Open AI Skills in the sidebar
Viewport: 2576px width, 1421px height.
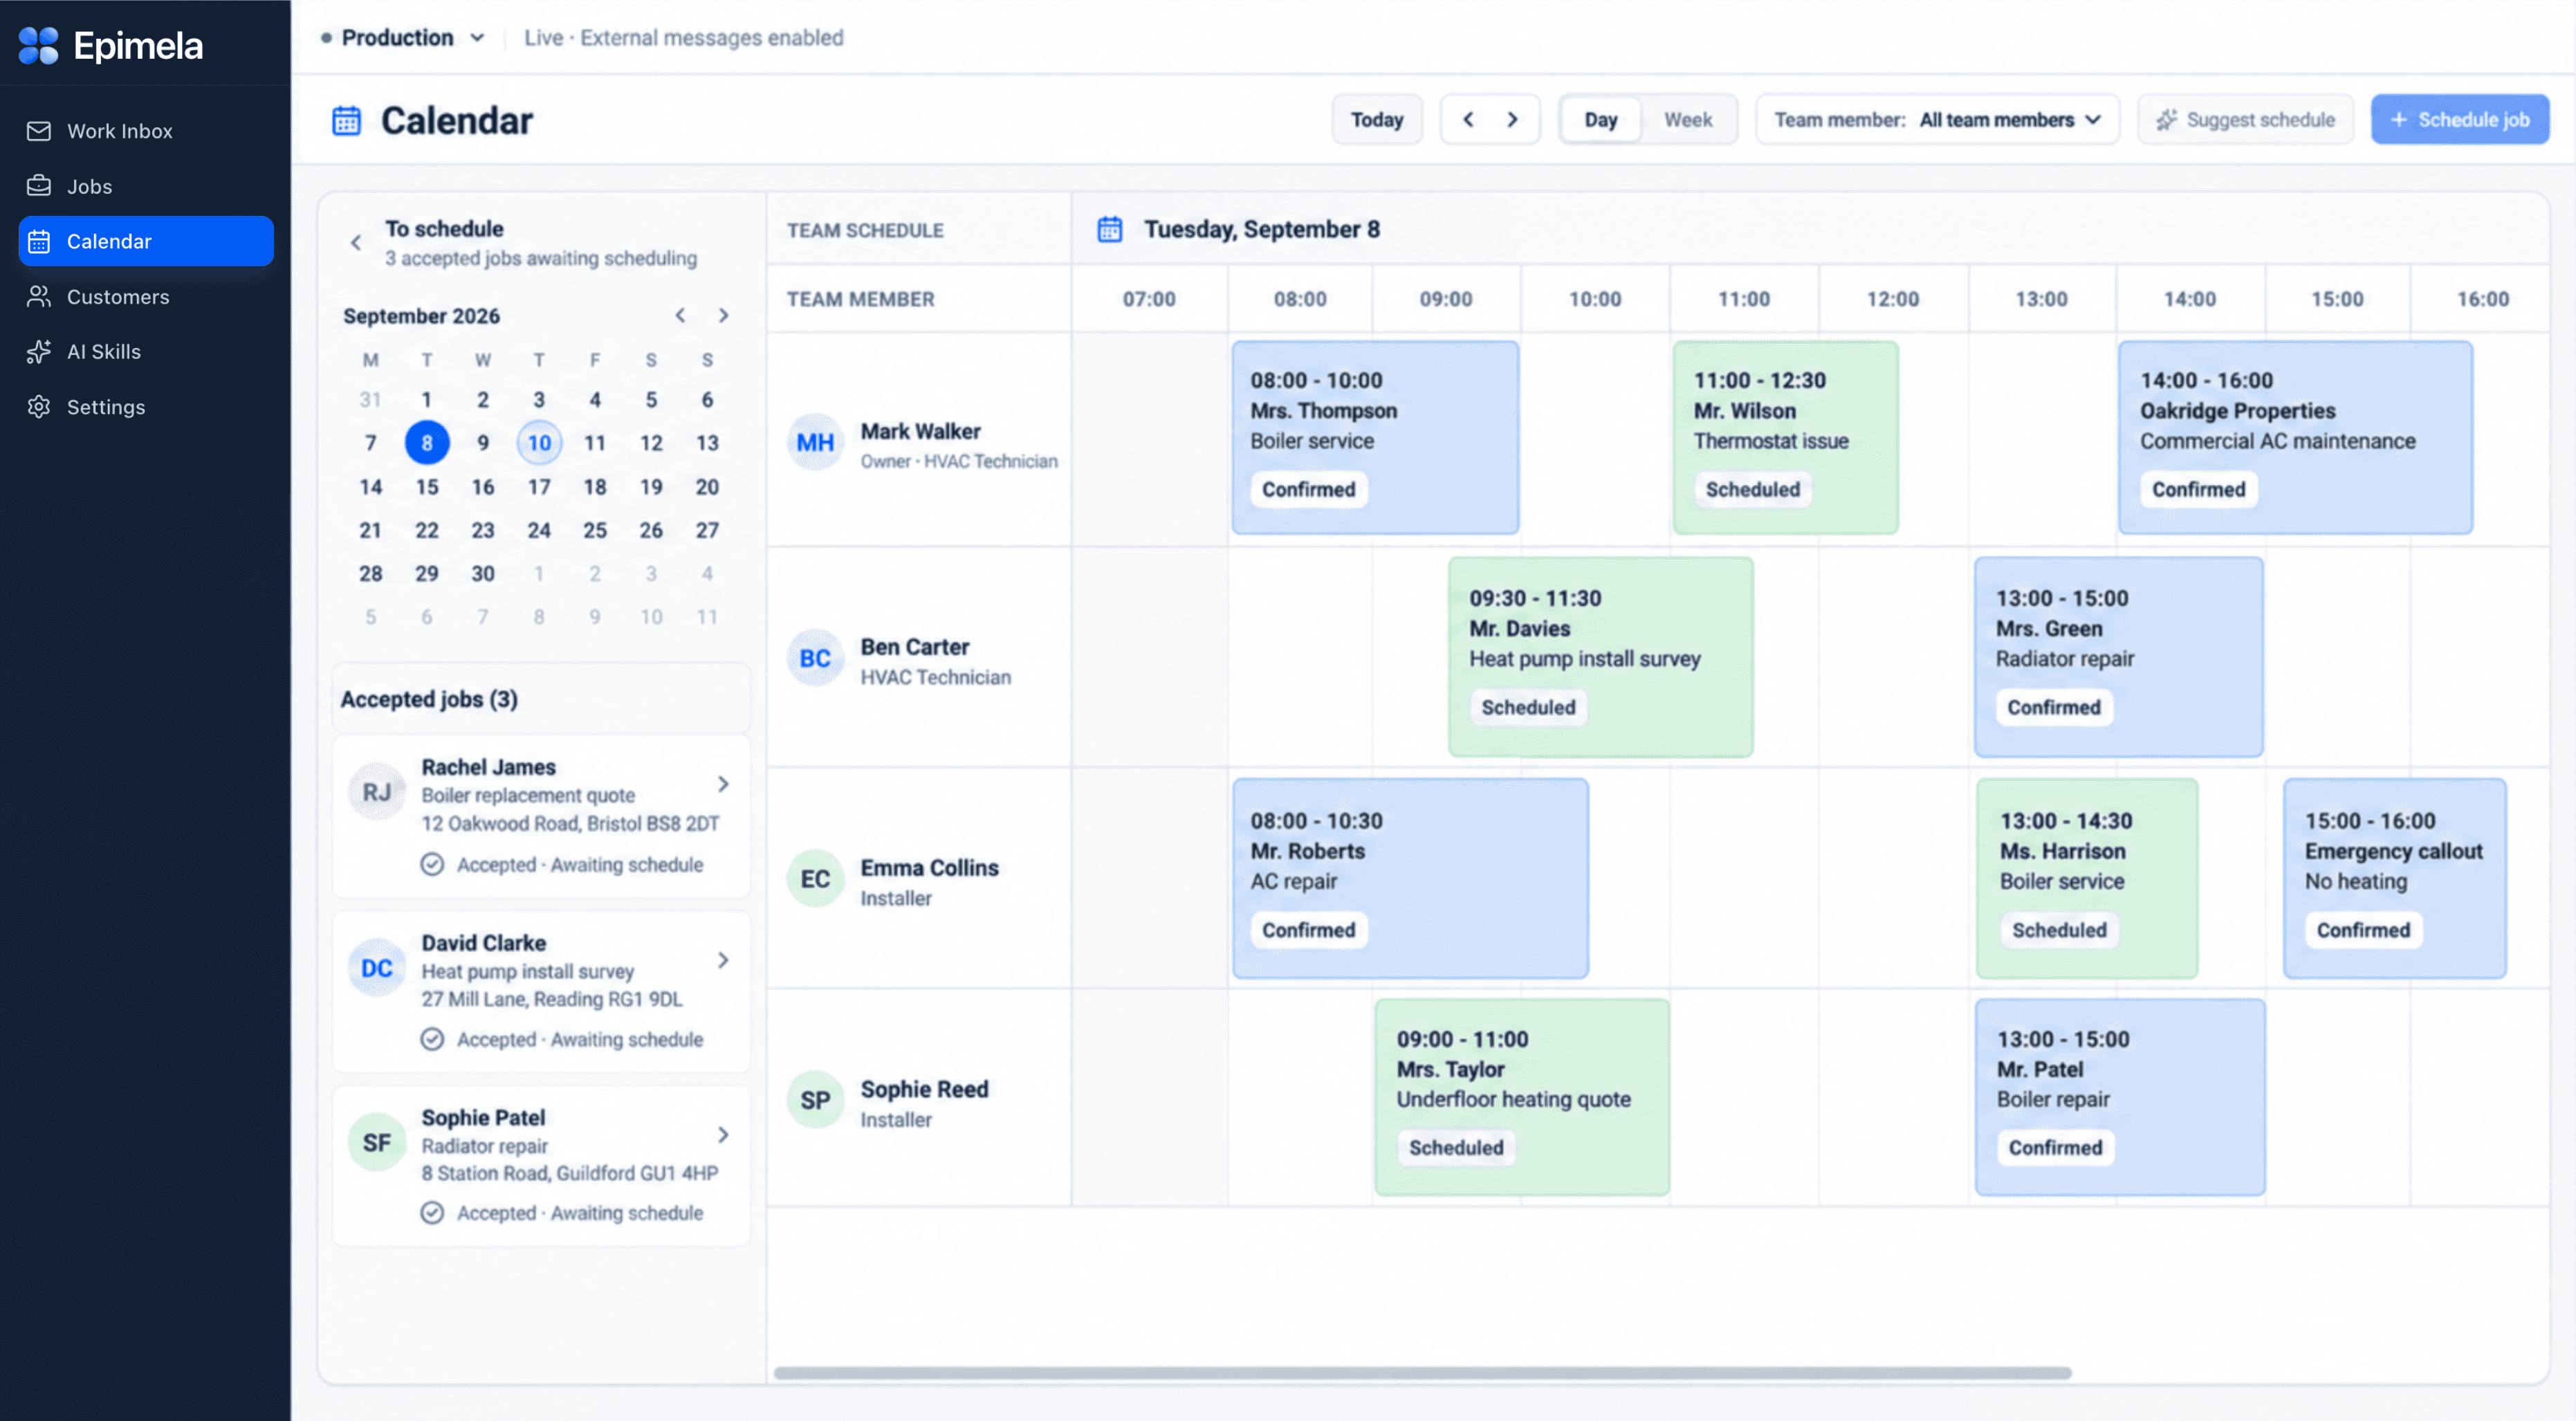coord(146,352)
